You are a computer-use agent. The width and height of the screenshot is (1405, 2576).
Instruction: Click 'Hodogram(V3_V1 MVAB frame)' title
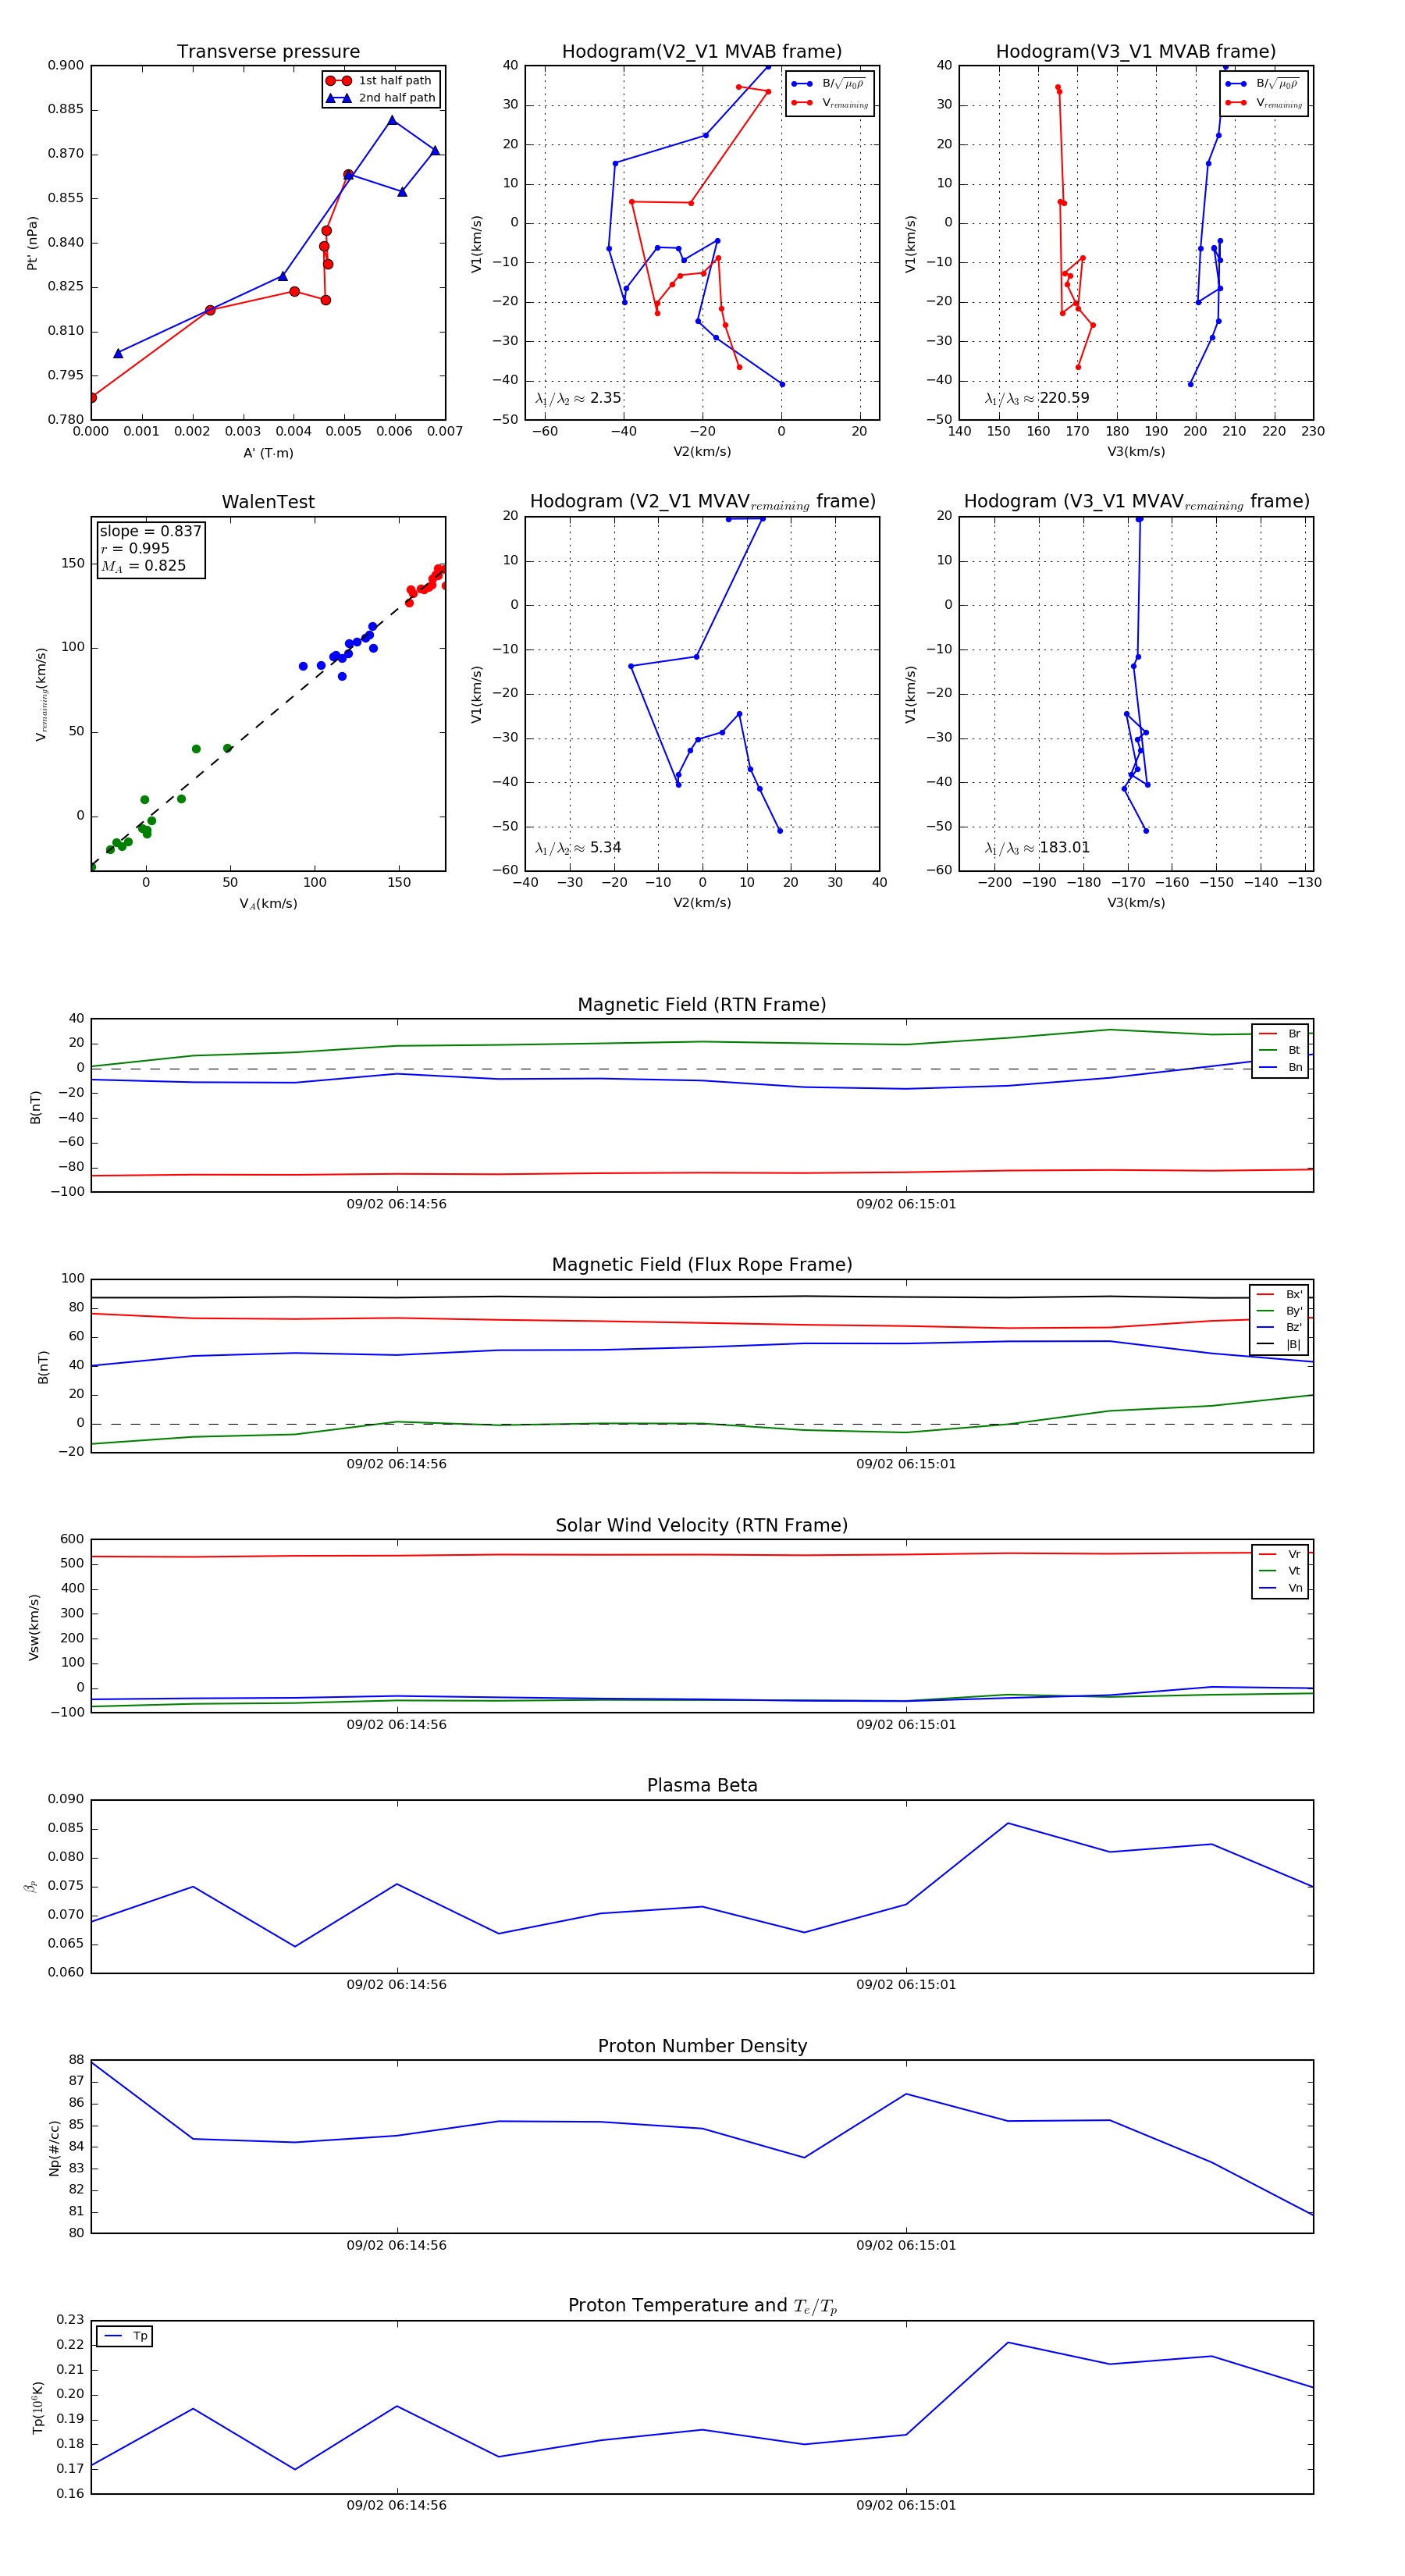(1136, 52)
